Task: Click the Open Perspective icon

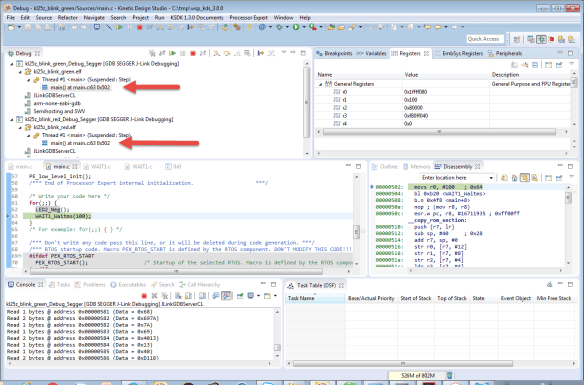Action: click(517, 39)
